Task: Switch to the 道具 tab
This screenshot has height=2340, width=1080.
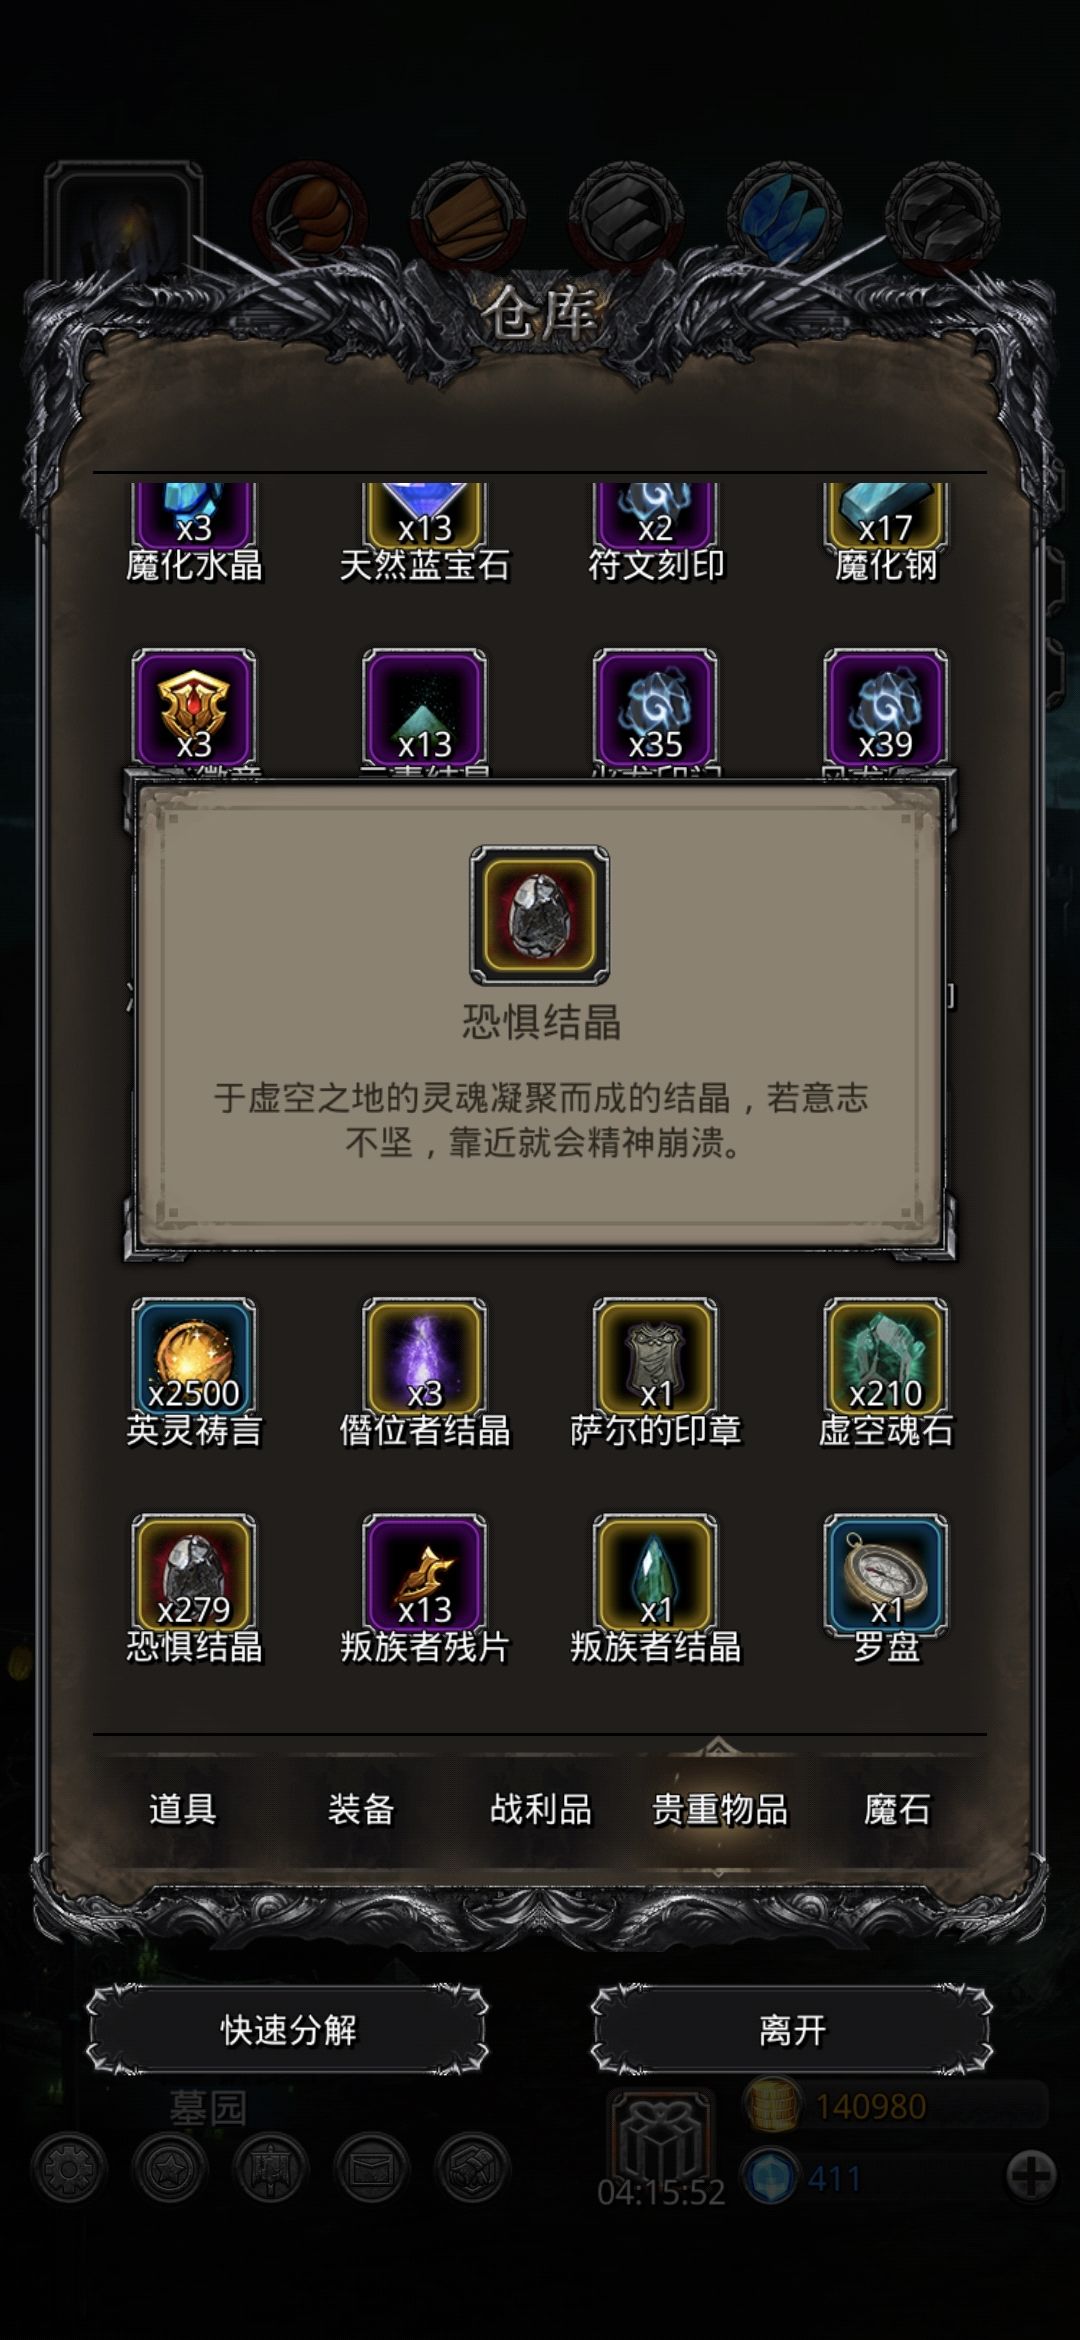Action: pos(182,1808)
